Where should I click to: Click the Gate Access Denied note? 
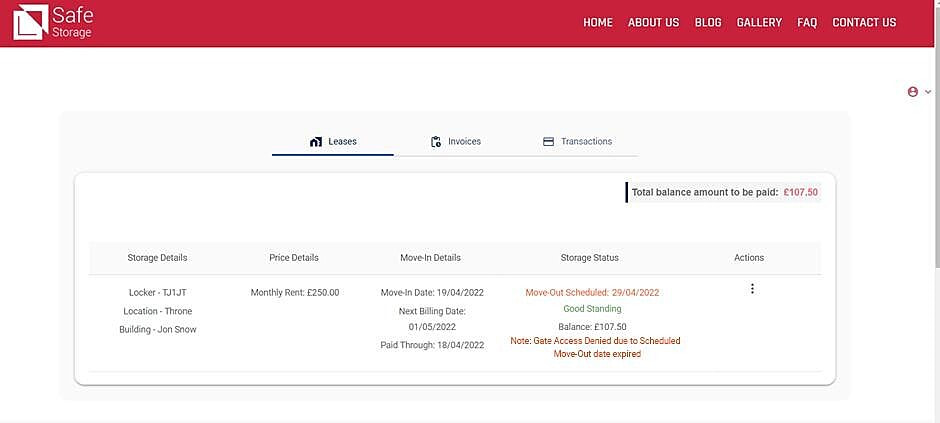tap(595, 348)
